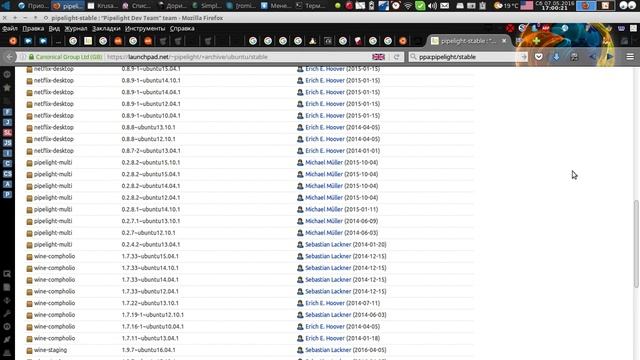Image resolution: width=640 pixels, height=360 pixels.
Task: Open Michael Müller link in 0.2.8.2~ubuntu15.10.1 row
Action: 324,162
